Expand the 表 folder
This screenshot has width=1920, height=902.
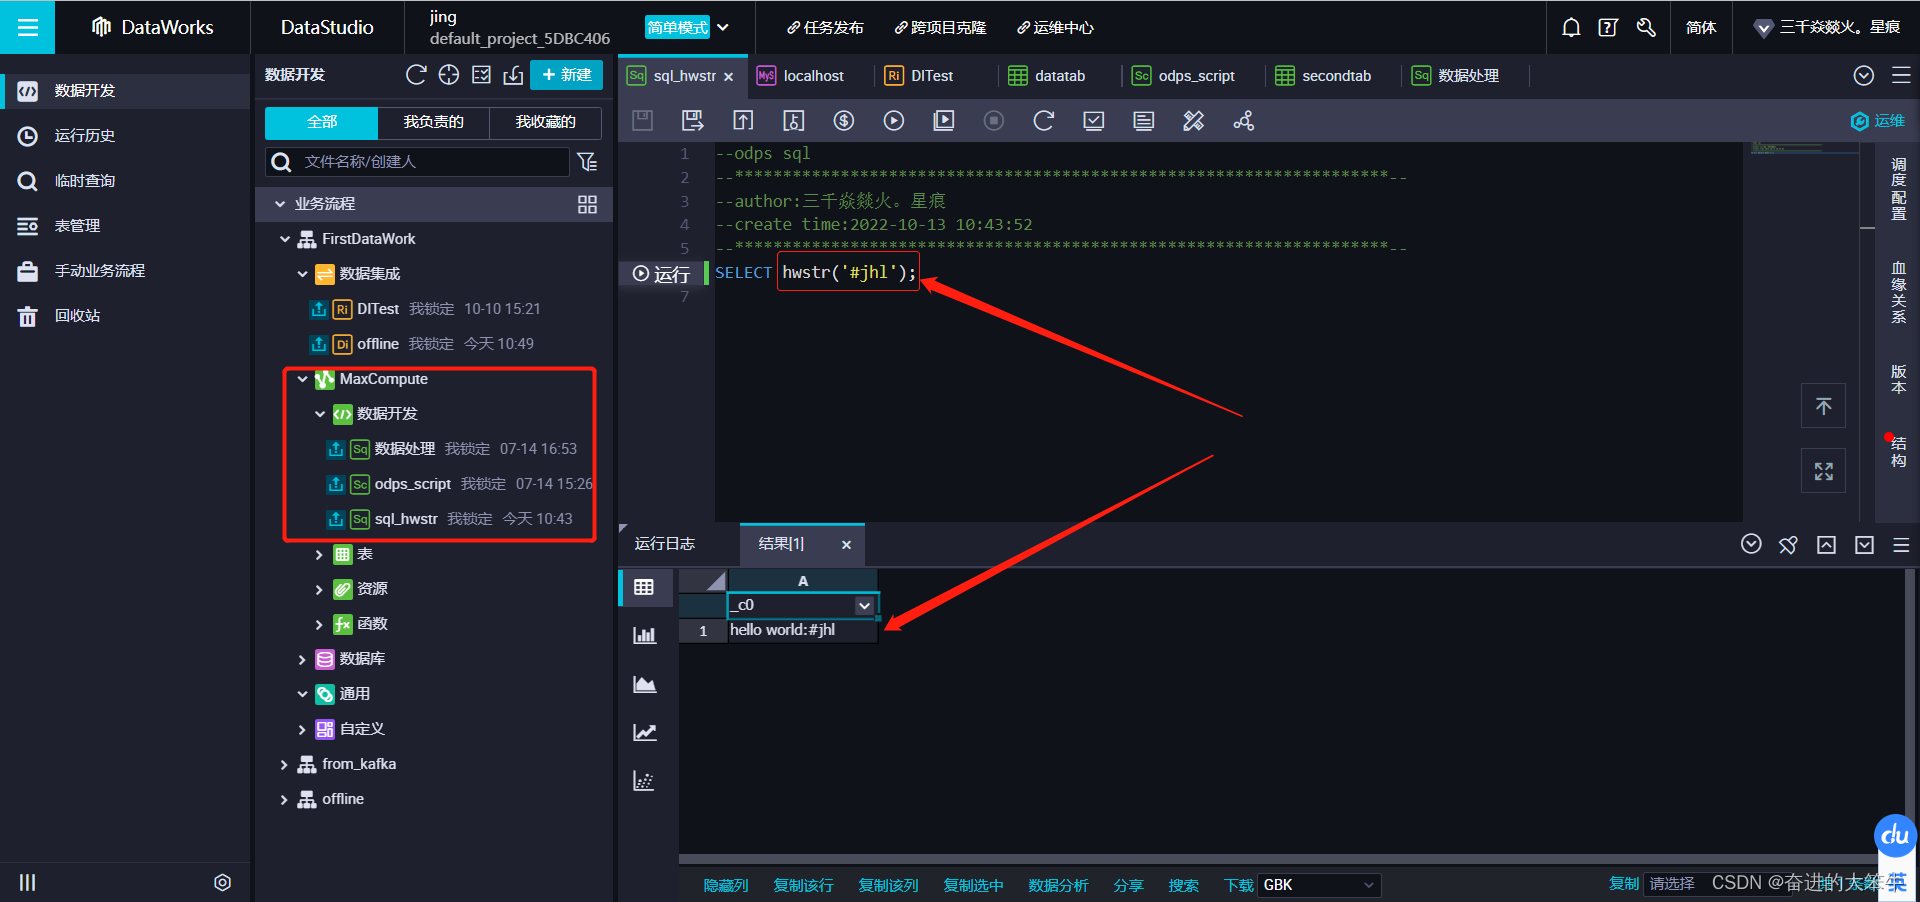(x=319, y=554)
